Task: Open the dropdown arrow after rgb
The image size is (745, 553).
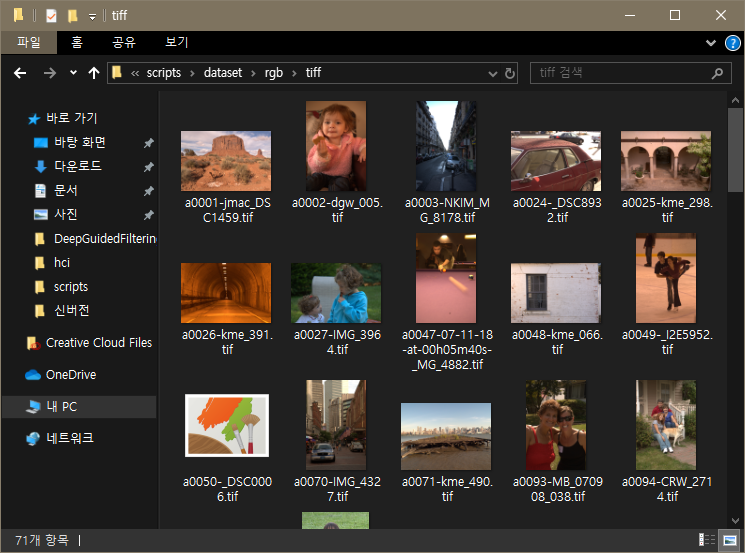Action: (295, 73)
